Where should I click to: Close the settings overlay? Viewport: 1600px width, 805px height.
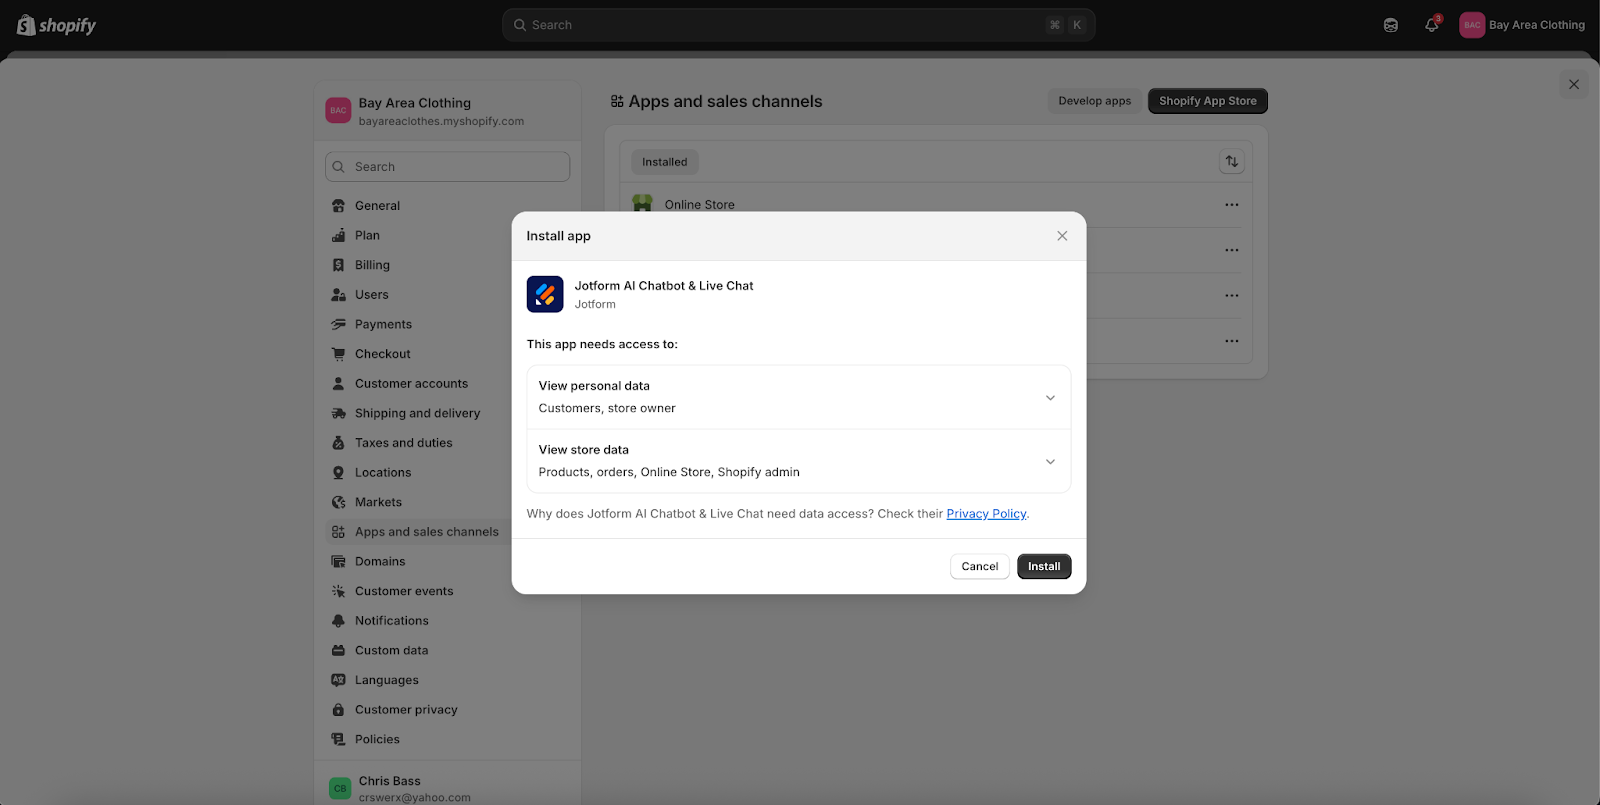[x=1574, y=84]
